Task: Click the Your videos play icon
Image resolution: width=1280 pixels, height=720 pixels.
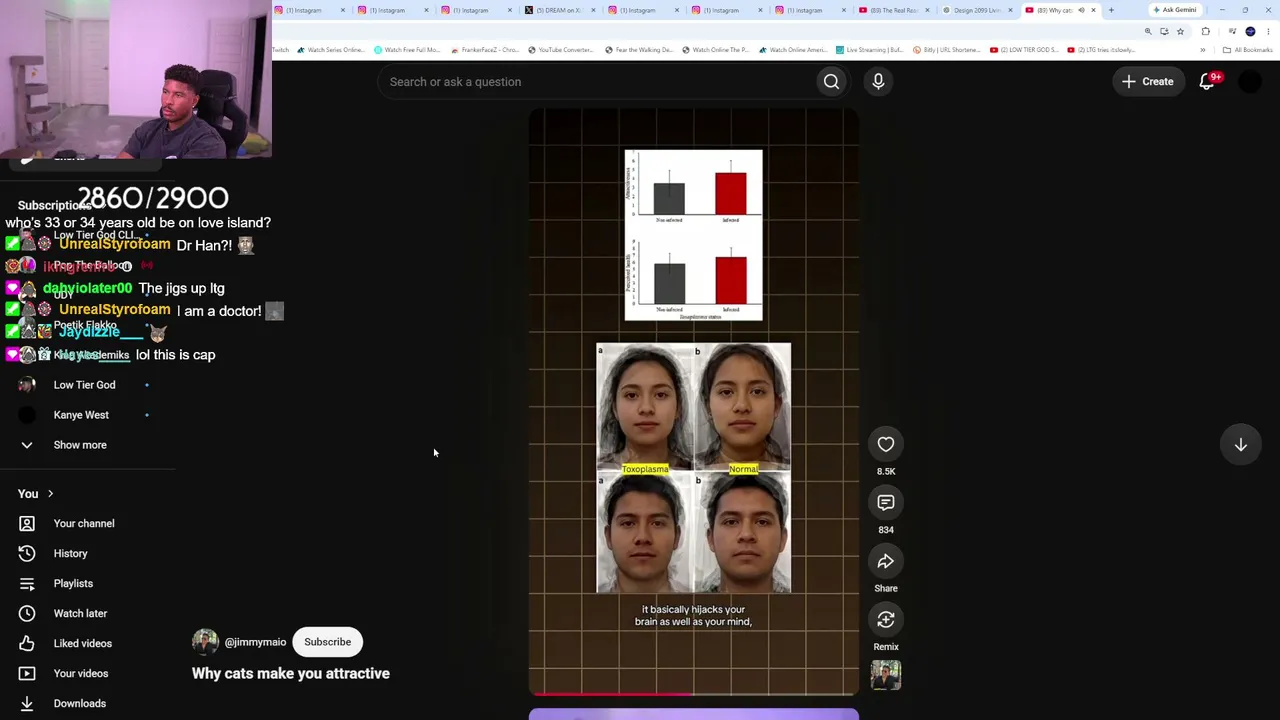Action: point(27,673)
